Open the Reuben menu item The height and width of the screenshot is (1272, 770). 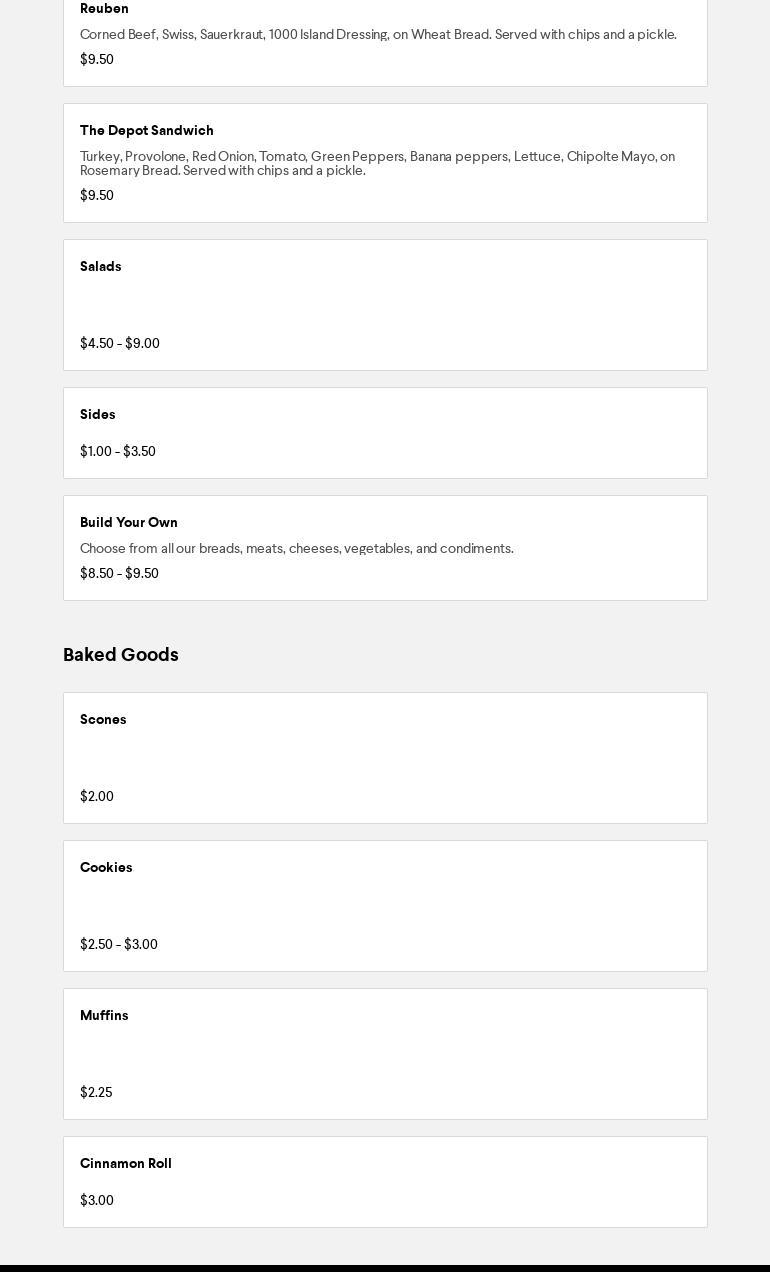[104, 9]
